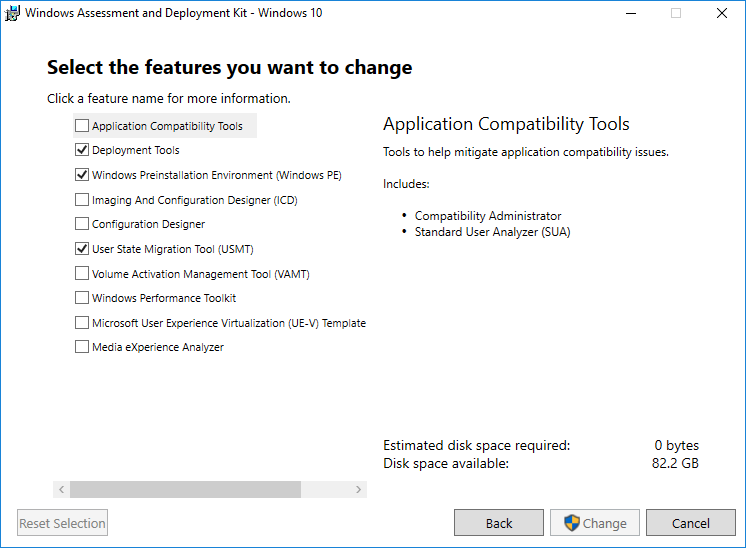This screenshot has height=548, width=746.
Task: Click the Change button text
Action: 605,523
